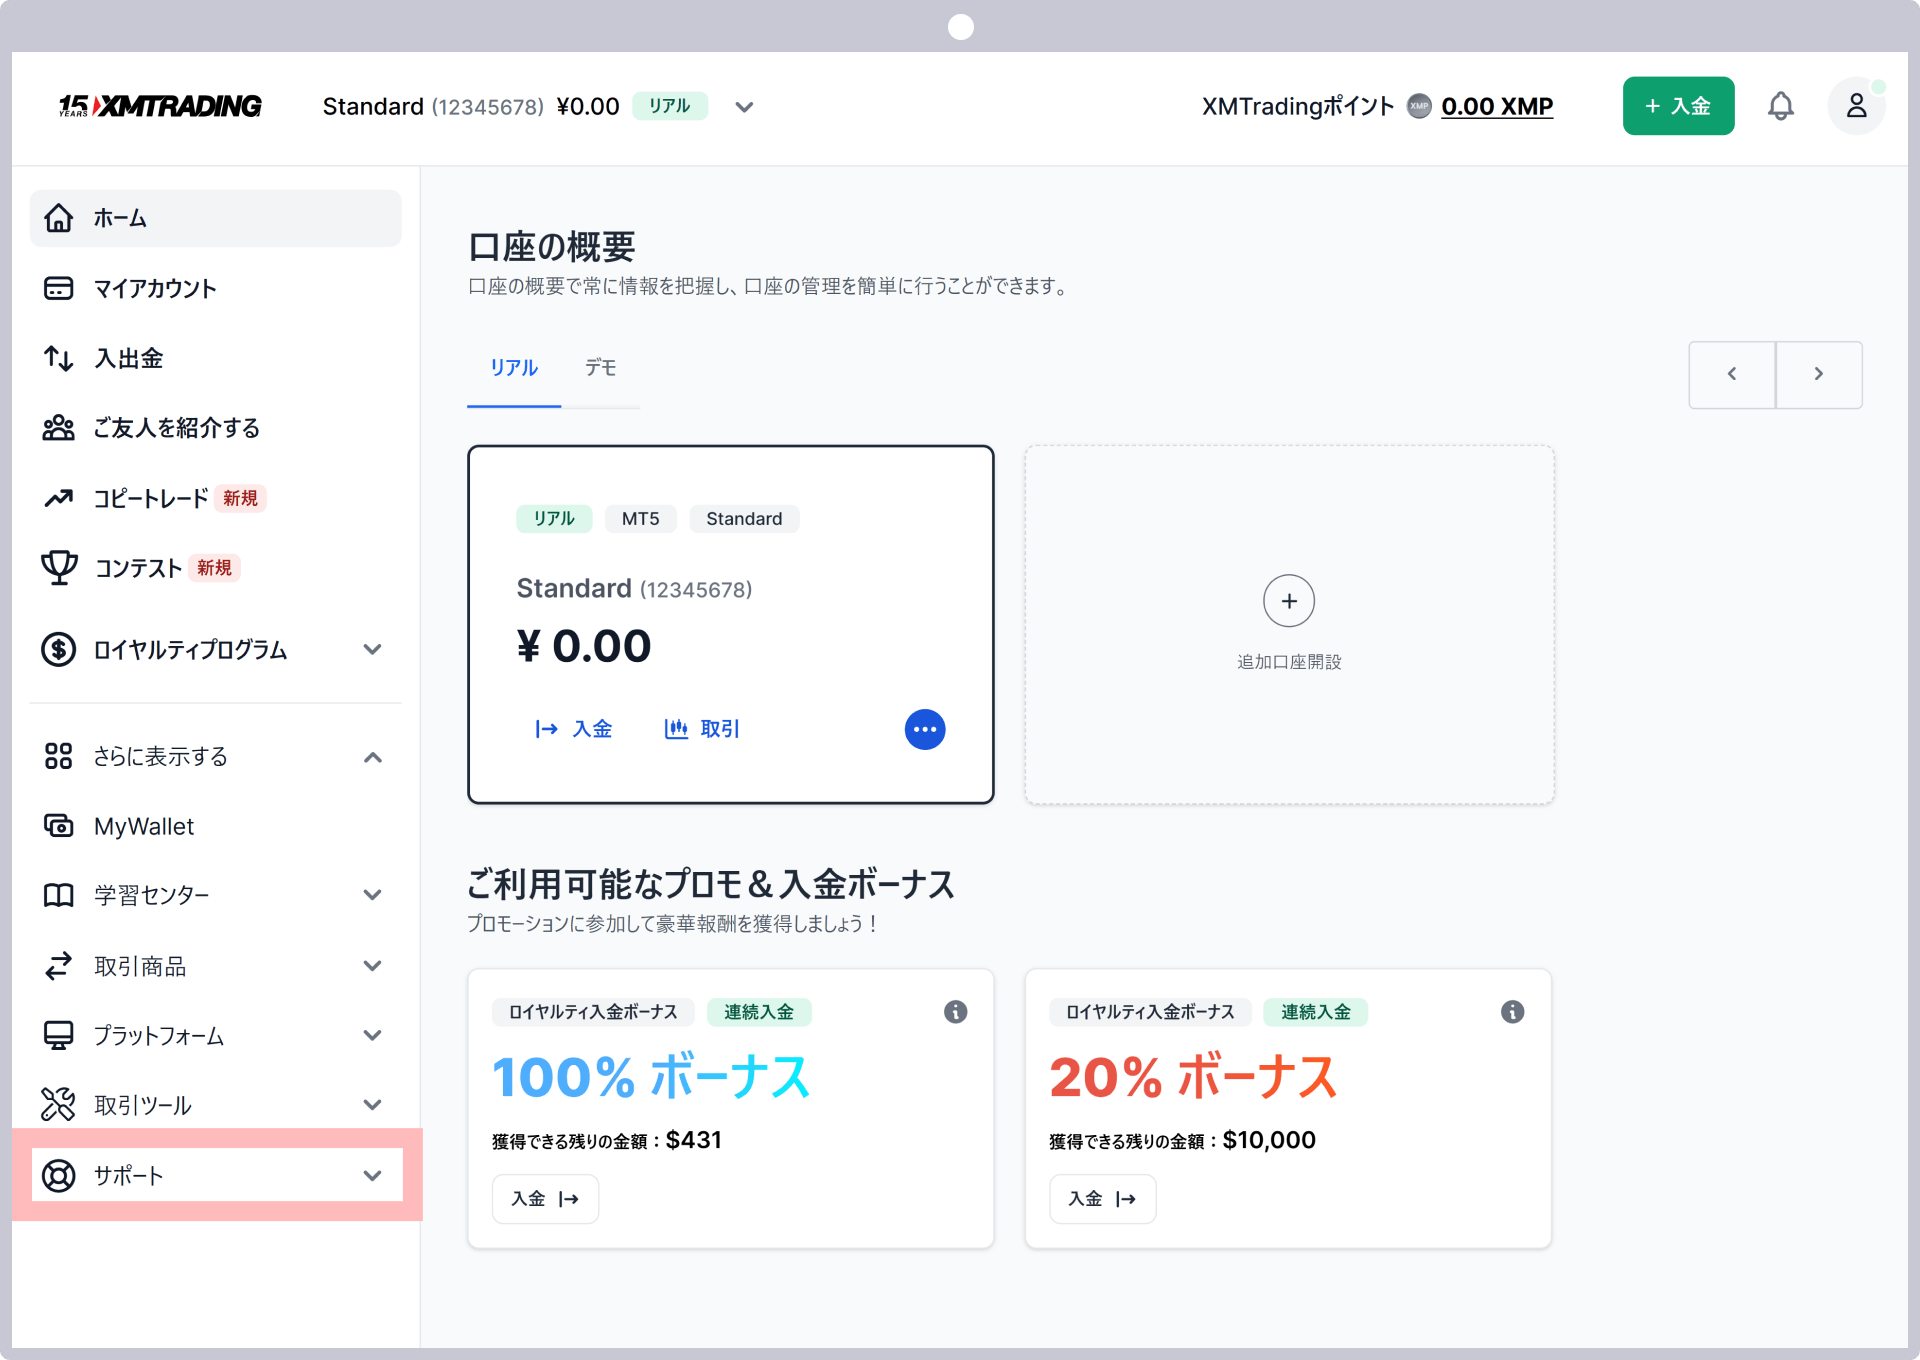Open the user profile avatar
The height and width of the screenshot is (1360, 1920).
[x=1856, y=106]
